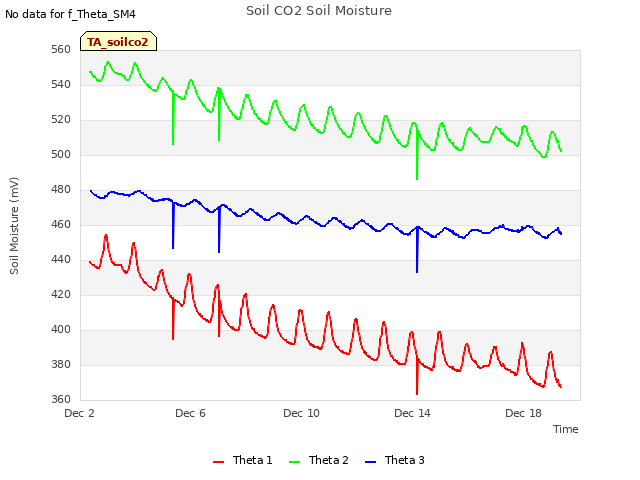
Task: Click the 460 y-axis tick label
Action: pyautogui.click(x=61, y=224)
